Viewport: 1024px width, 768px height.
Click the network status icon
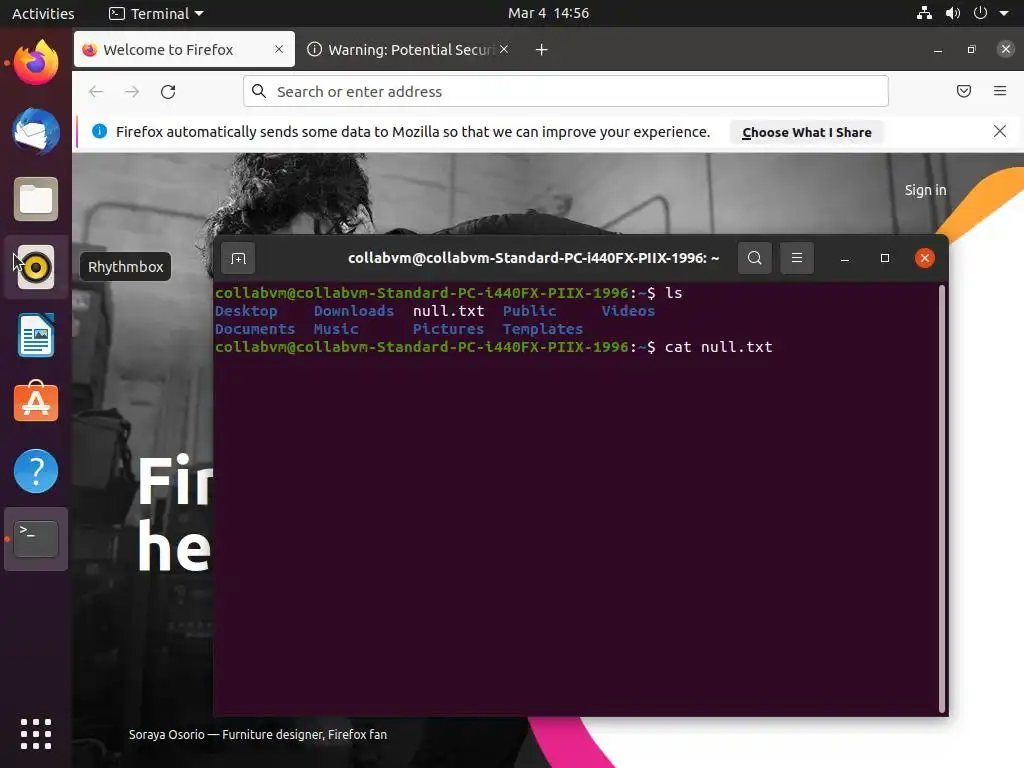click(924, 13)
